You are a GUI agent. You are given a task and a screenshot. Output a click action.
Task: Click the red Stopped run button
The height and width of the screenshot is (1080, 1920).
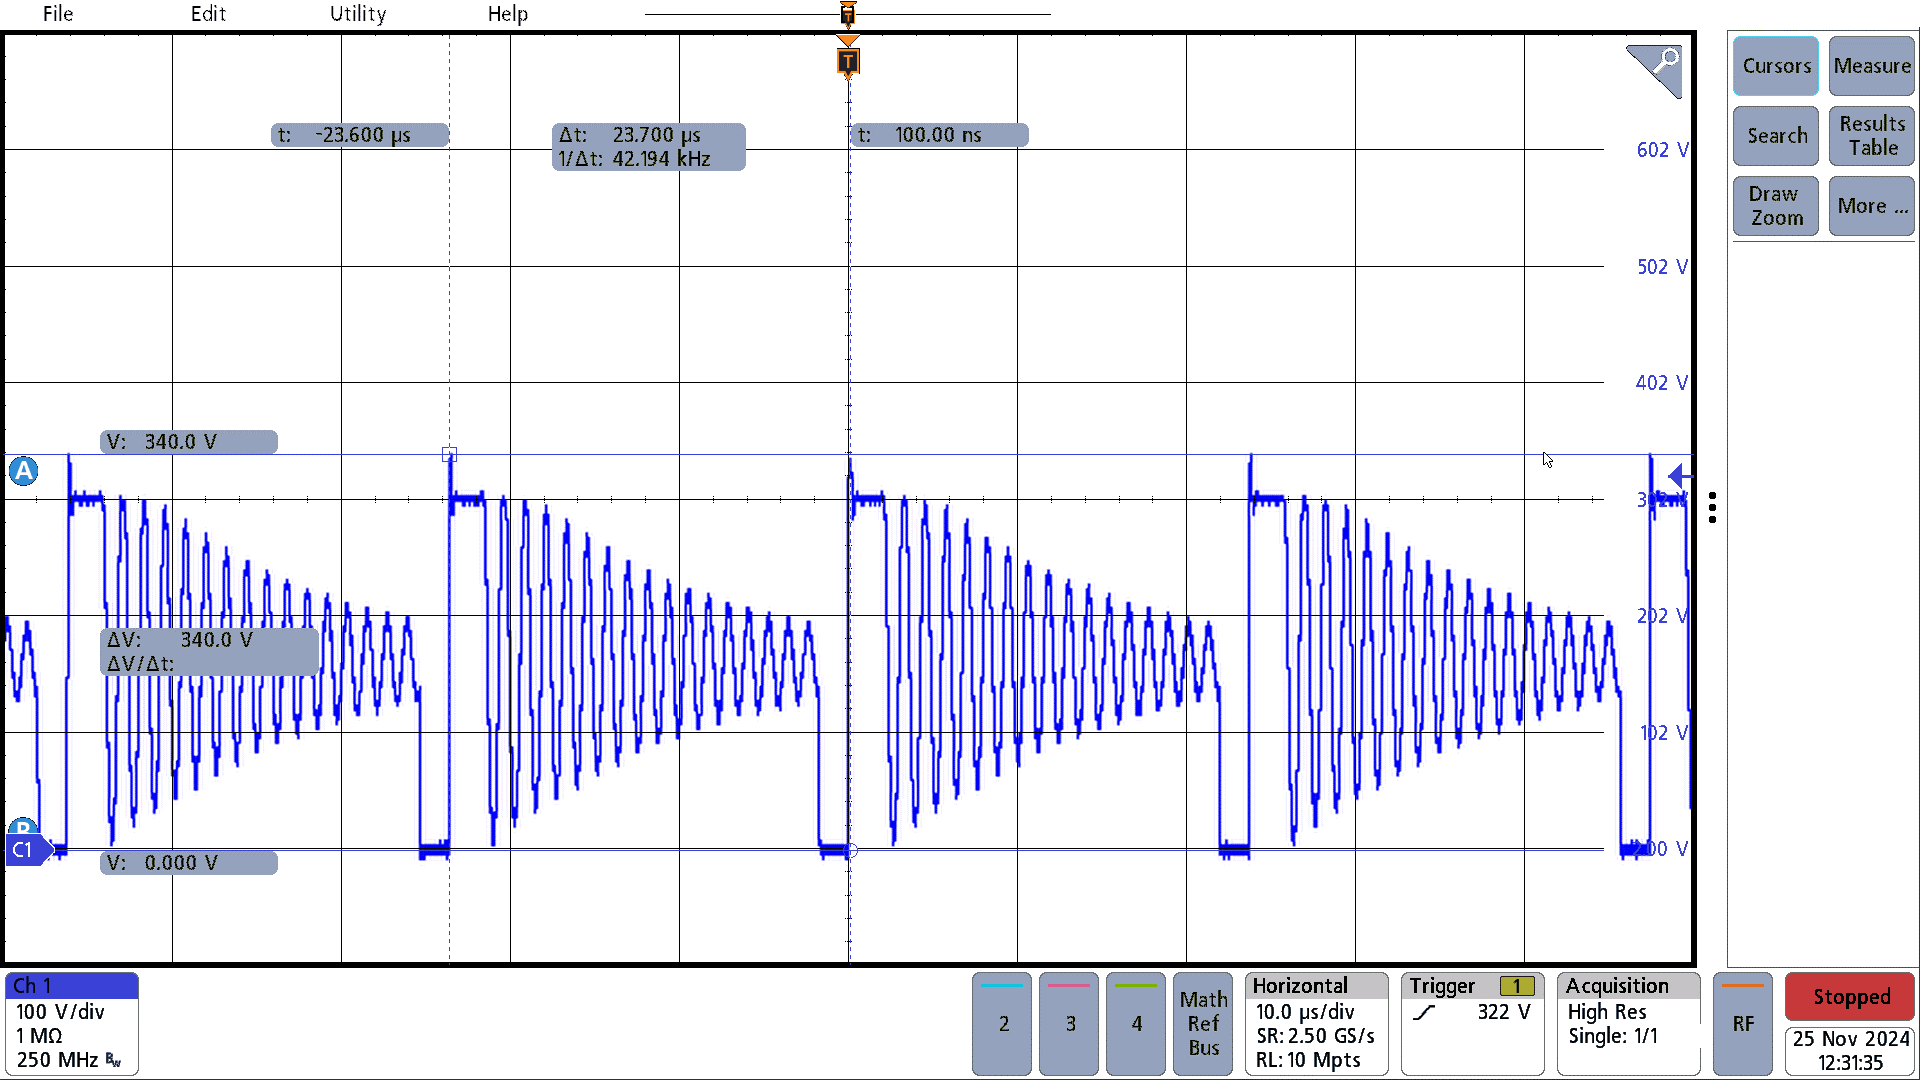point(1851,997)
